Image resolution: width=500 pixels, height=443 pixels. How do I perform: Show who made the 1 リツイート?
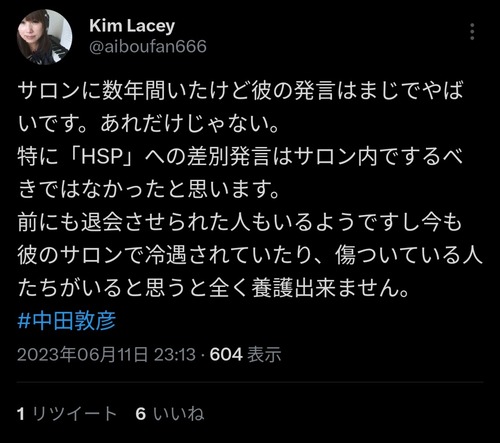click(x=67, y=414)
